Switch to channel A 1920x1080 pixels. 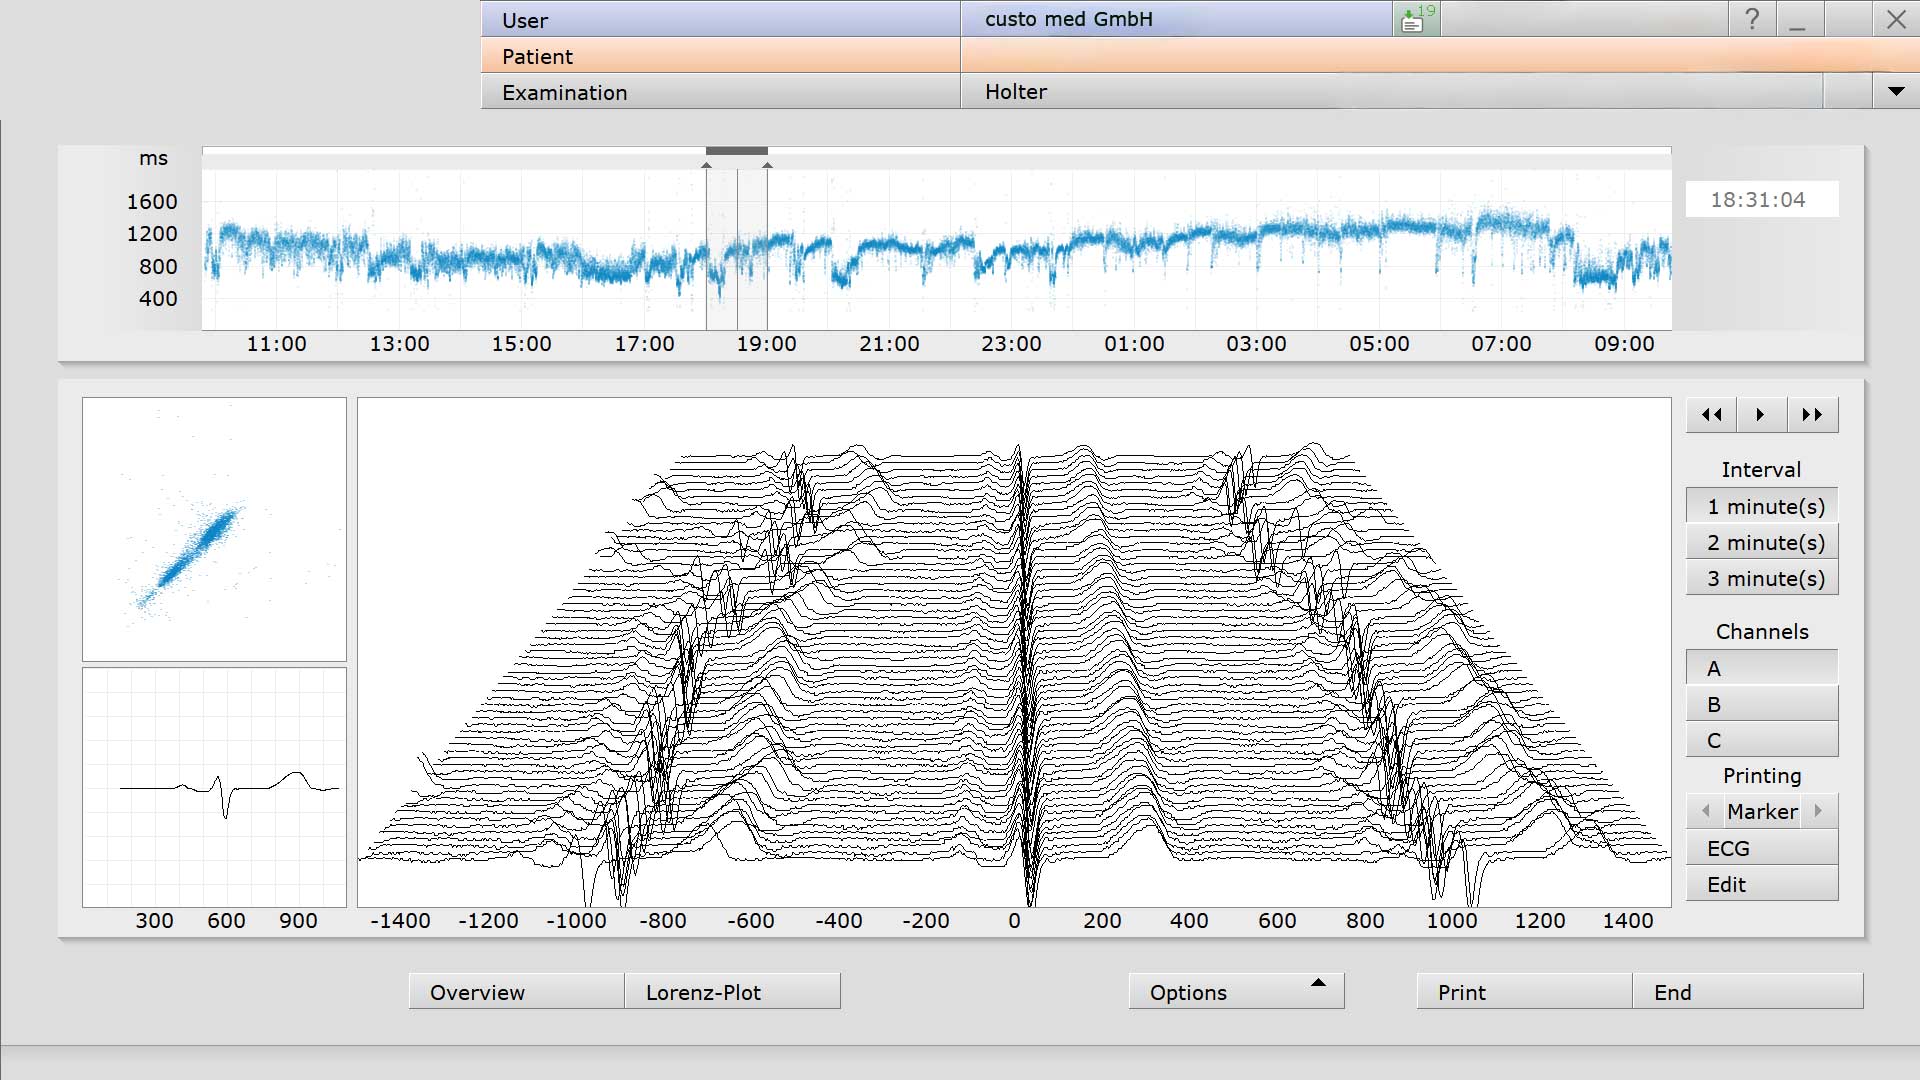pos(1762,668)
